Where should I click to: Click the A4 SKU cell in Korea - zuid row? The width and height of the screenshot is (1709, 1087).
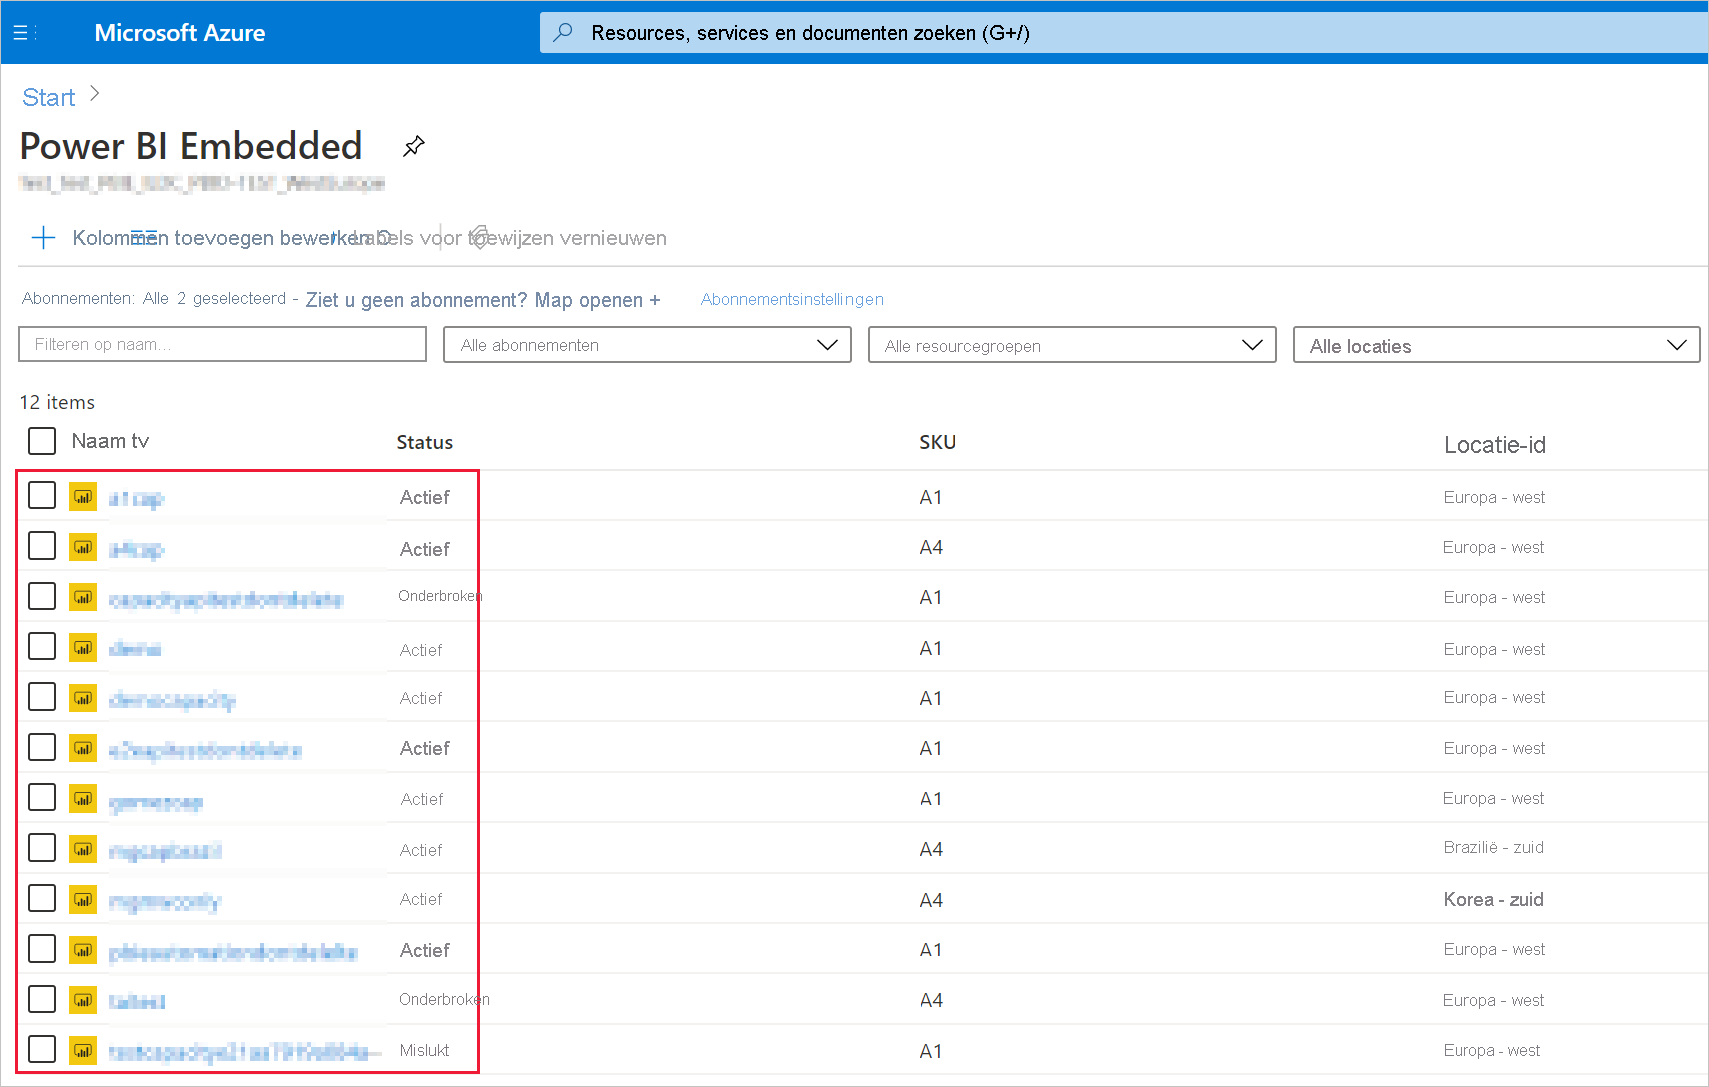pos(931,900)
